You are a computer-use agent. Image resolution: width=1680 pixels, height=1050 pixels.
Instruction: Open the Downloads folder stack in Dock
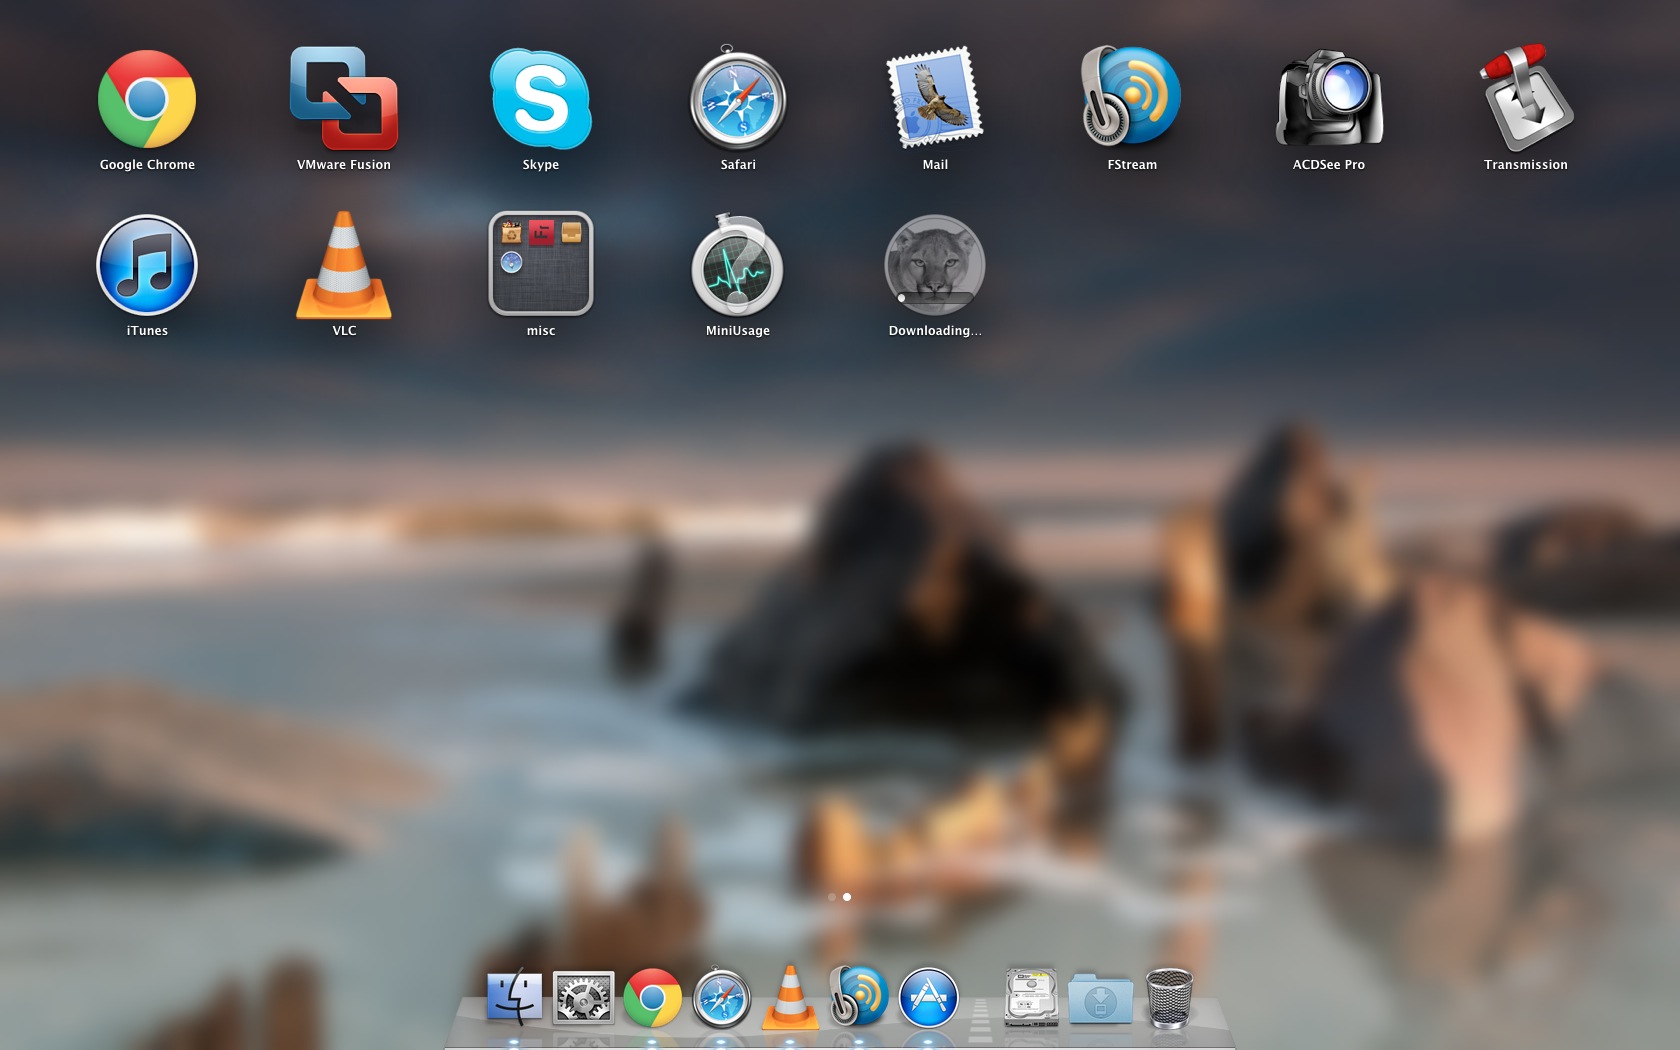click(1100, 999)
